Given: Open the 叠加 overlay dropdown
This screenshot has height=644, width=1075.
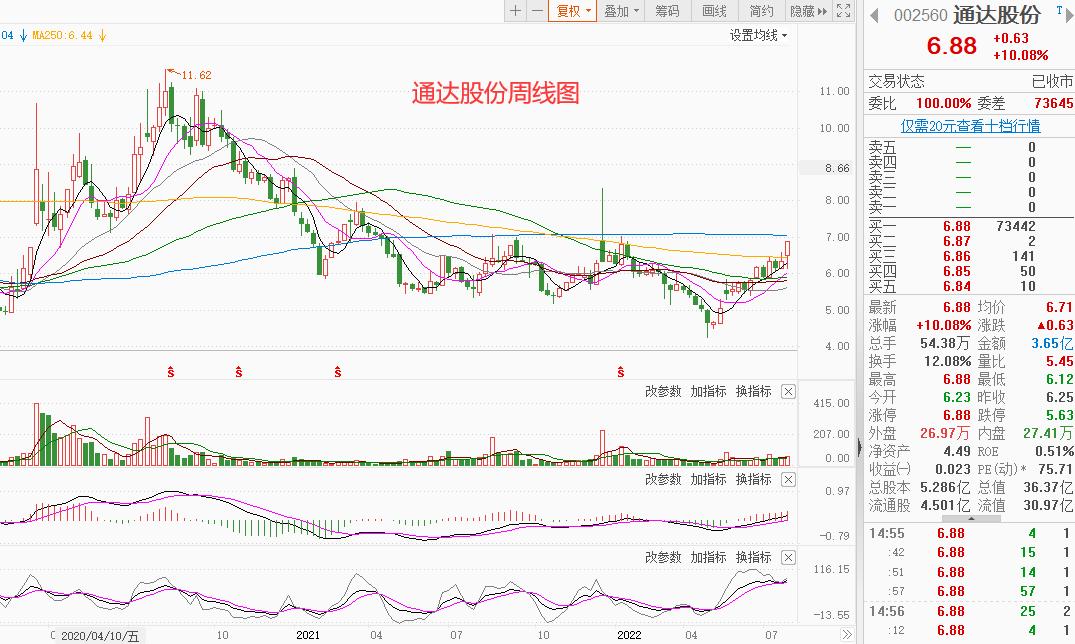Looking at the screenshot, I should tap(621, 10).
